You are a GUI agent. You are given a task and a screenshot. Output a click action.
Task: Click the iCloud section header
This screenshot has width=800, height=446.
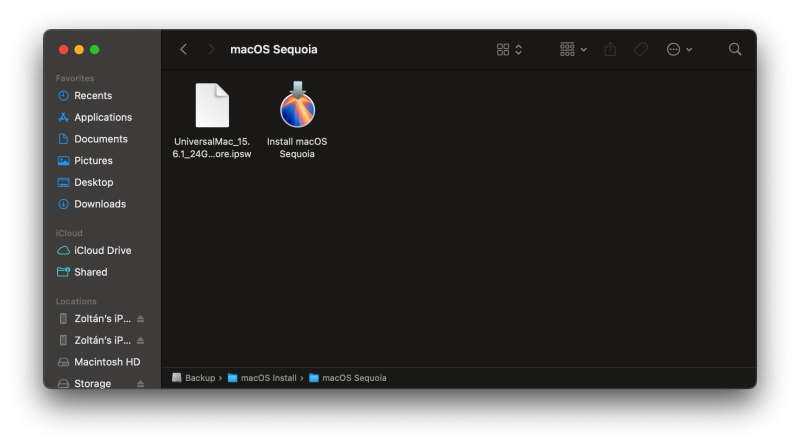69,233
